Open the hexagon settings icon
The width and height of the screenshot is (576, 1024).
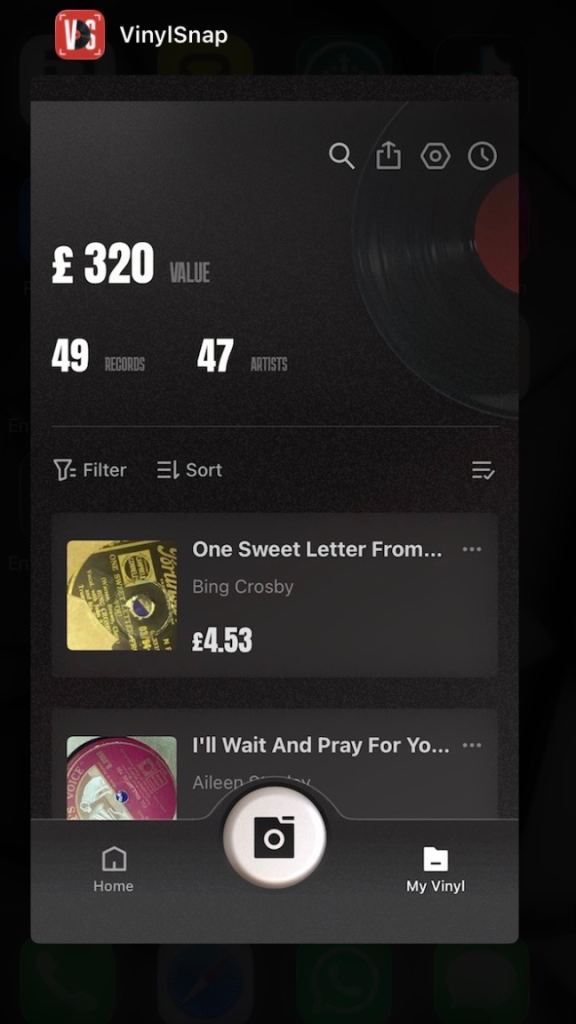(436, 157)
